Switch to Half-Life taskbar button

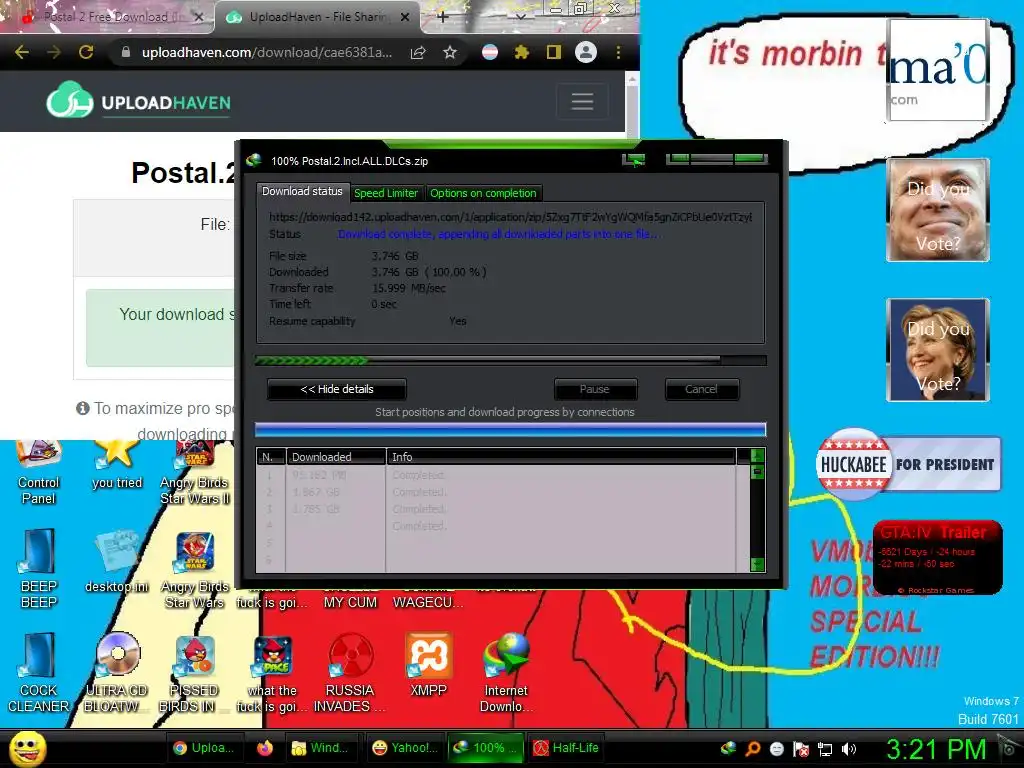[567, 748]
